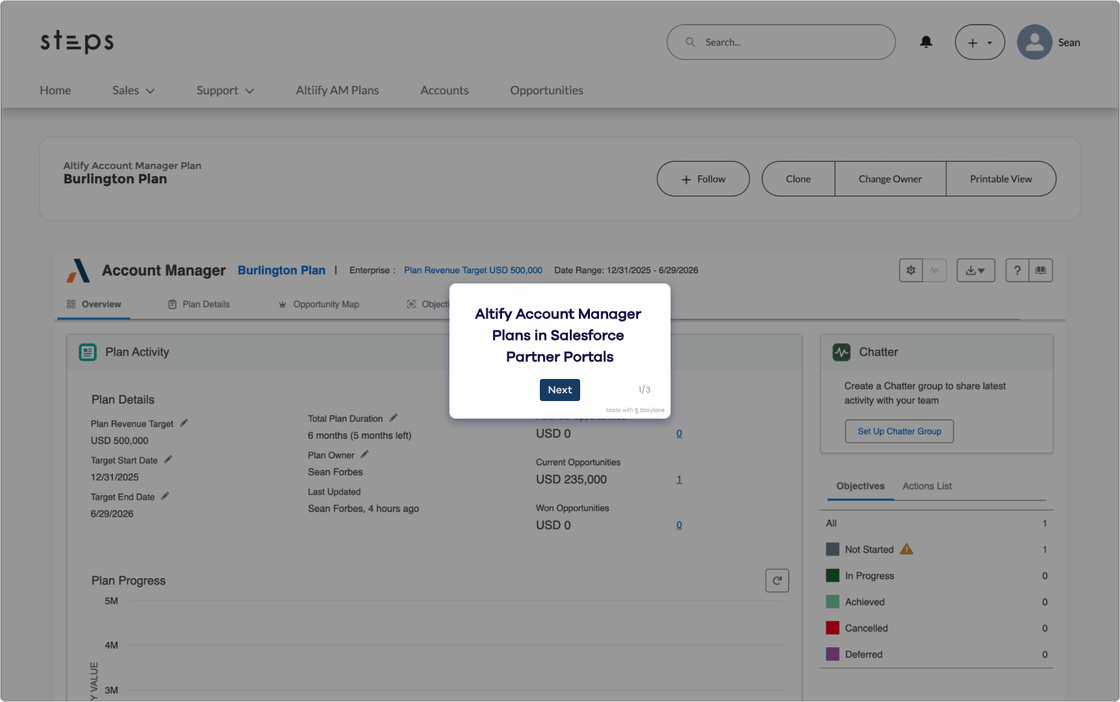1120x702 pixels.
Task: Click the Deferred purple swatch
Action: coord(833,654)
